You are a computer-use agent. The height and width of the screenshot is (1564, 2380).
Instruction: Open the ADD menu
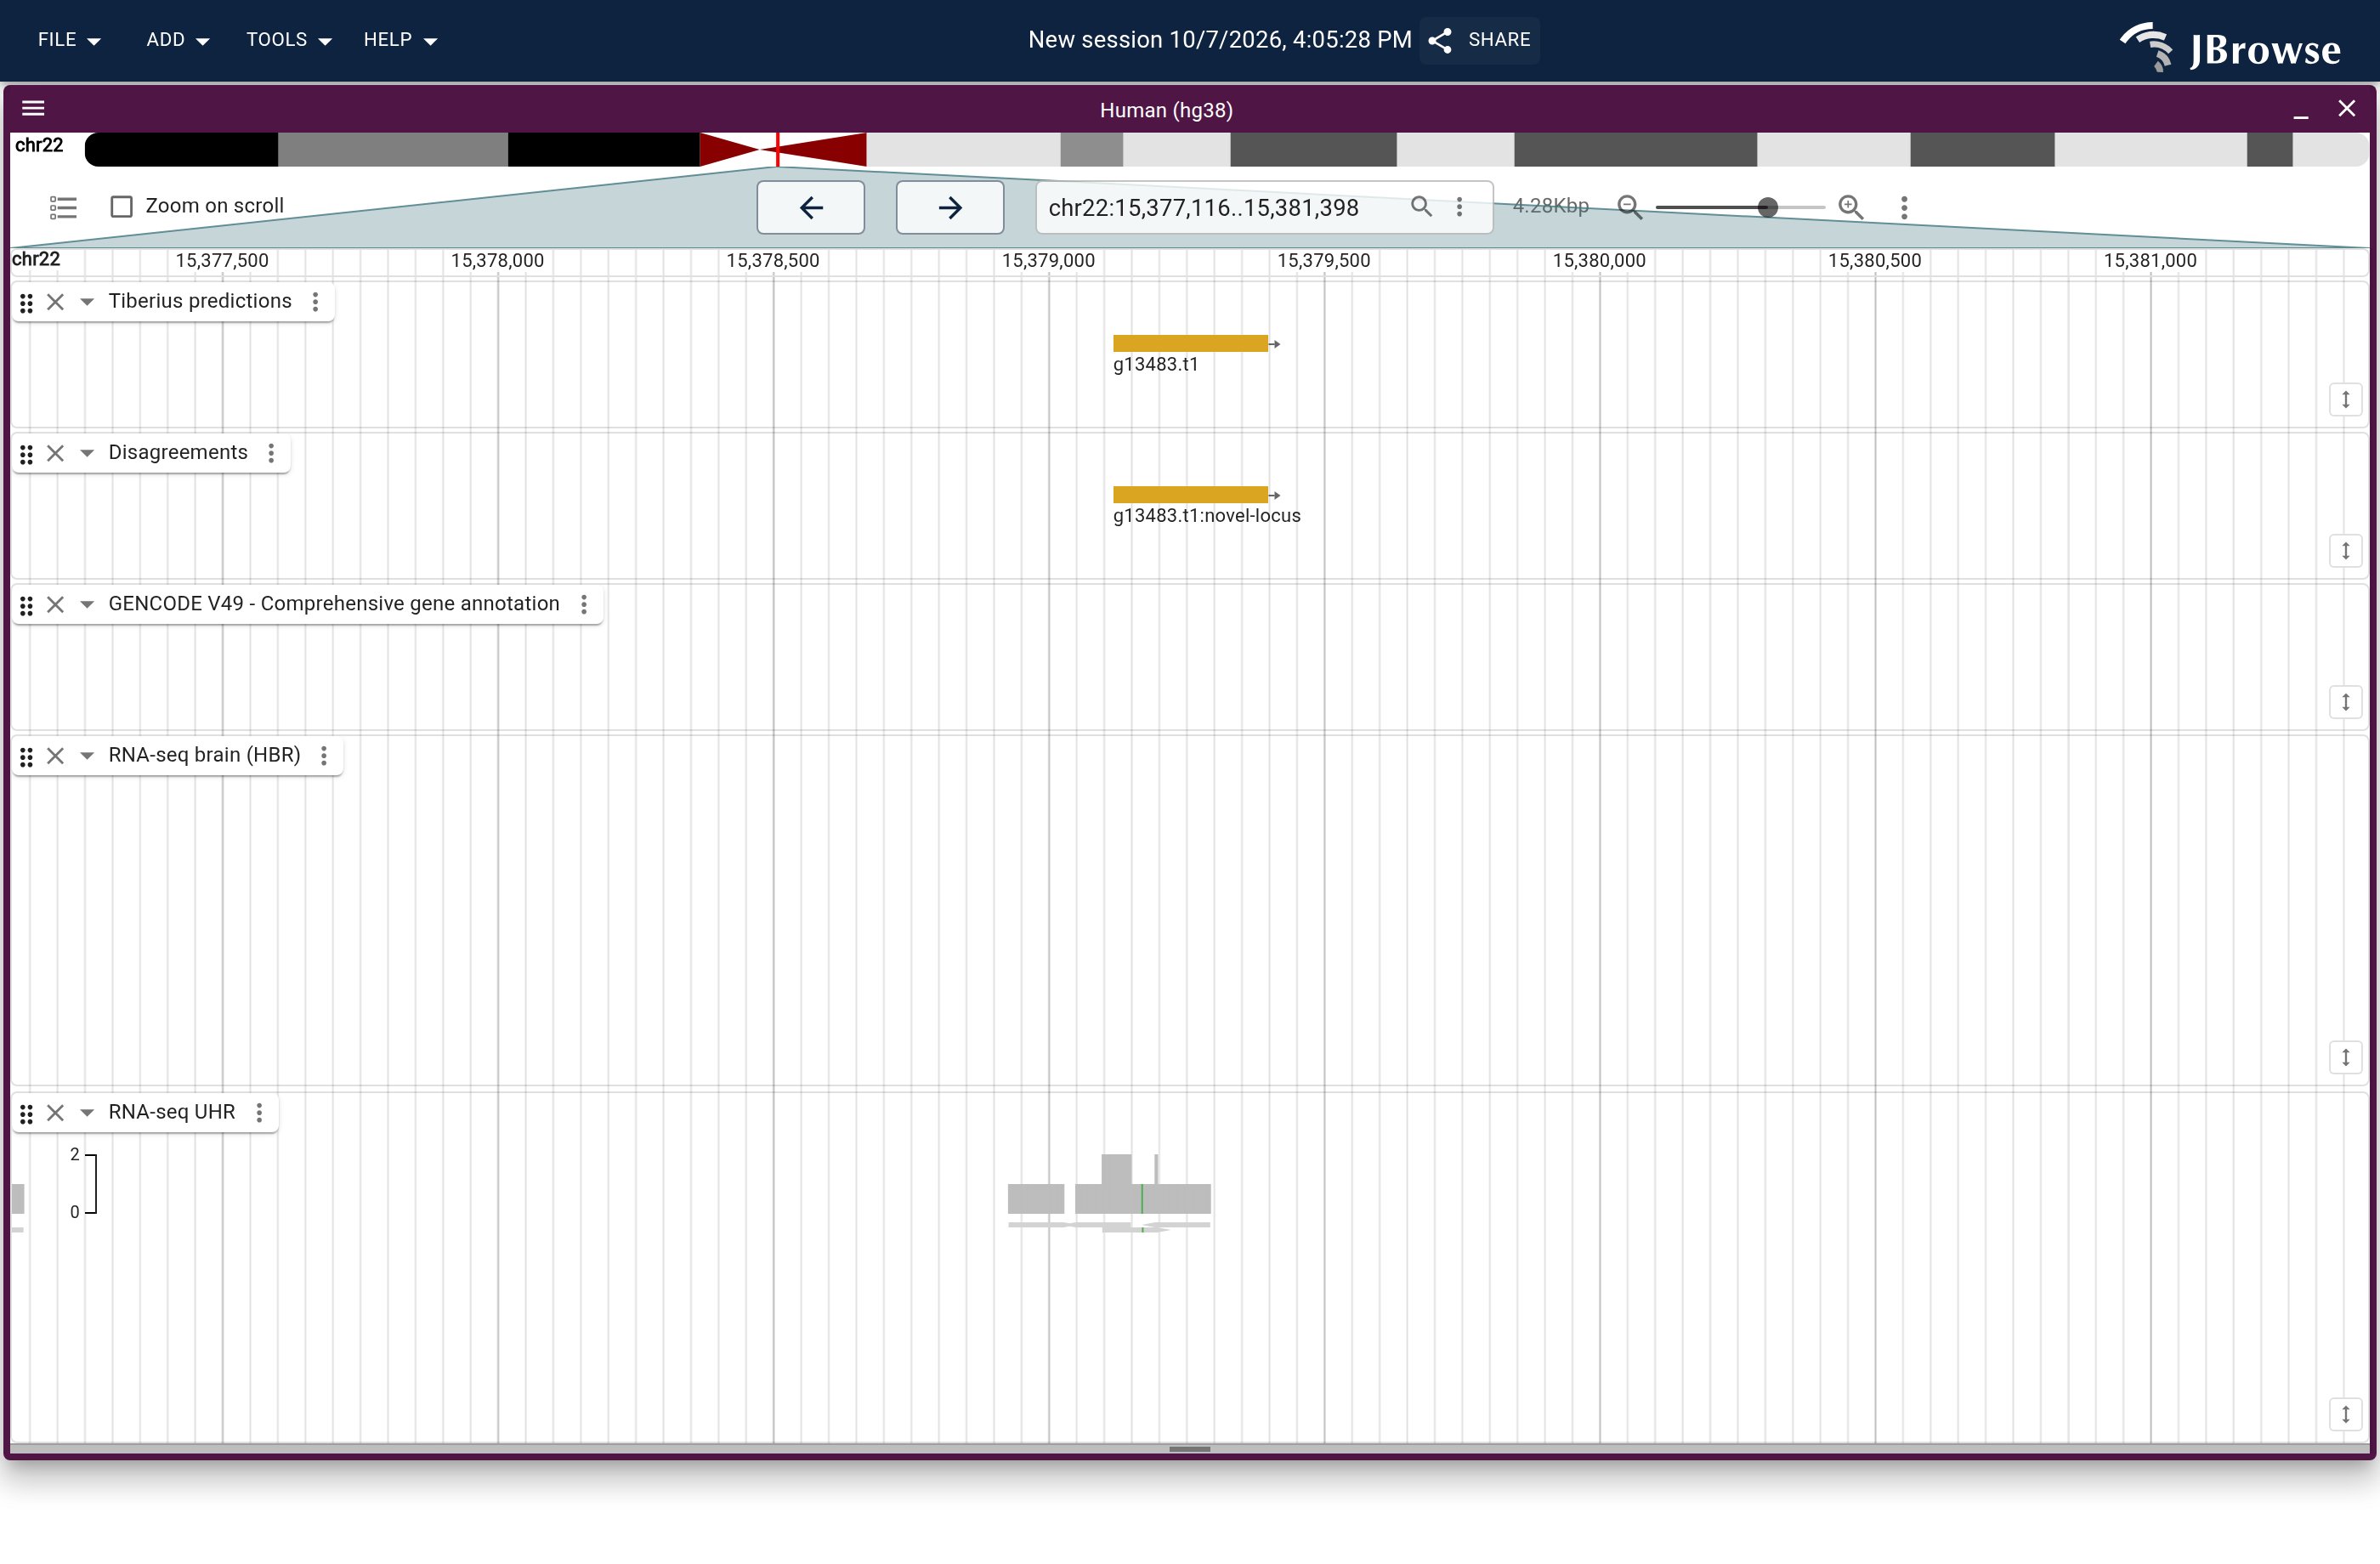pyautogui.click(x=177, y=40)
